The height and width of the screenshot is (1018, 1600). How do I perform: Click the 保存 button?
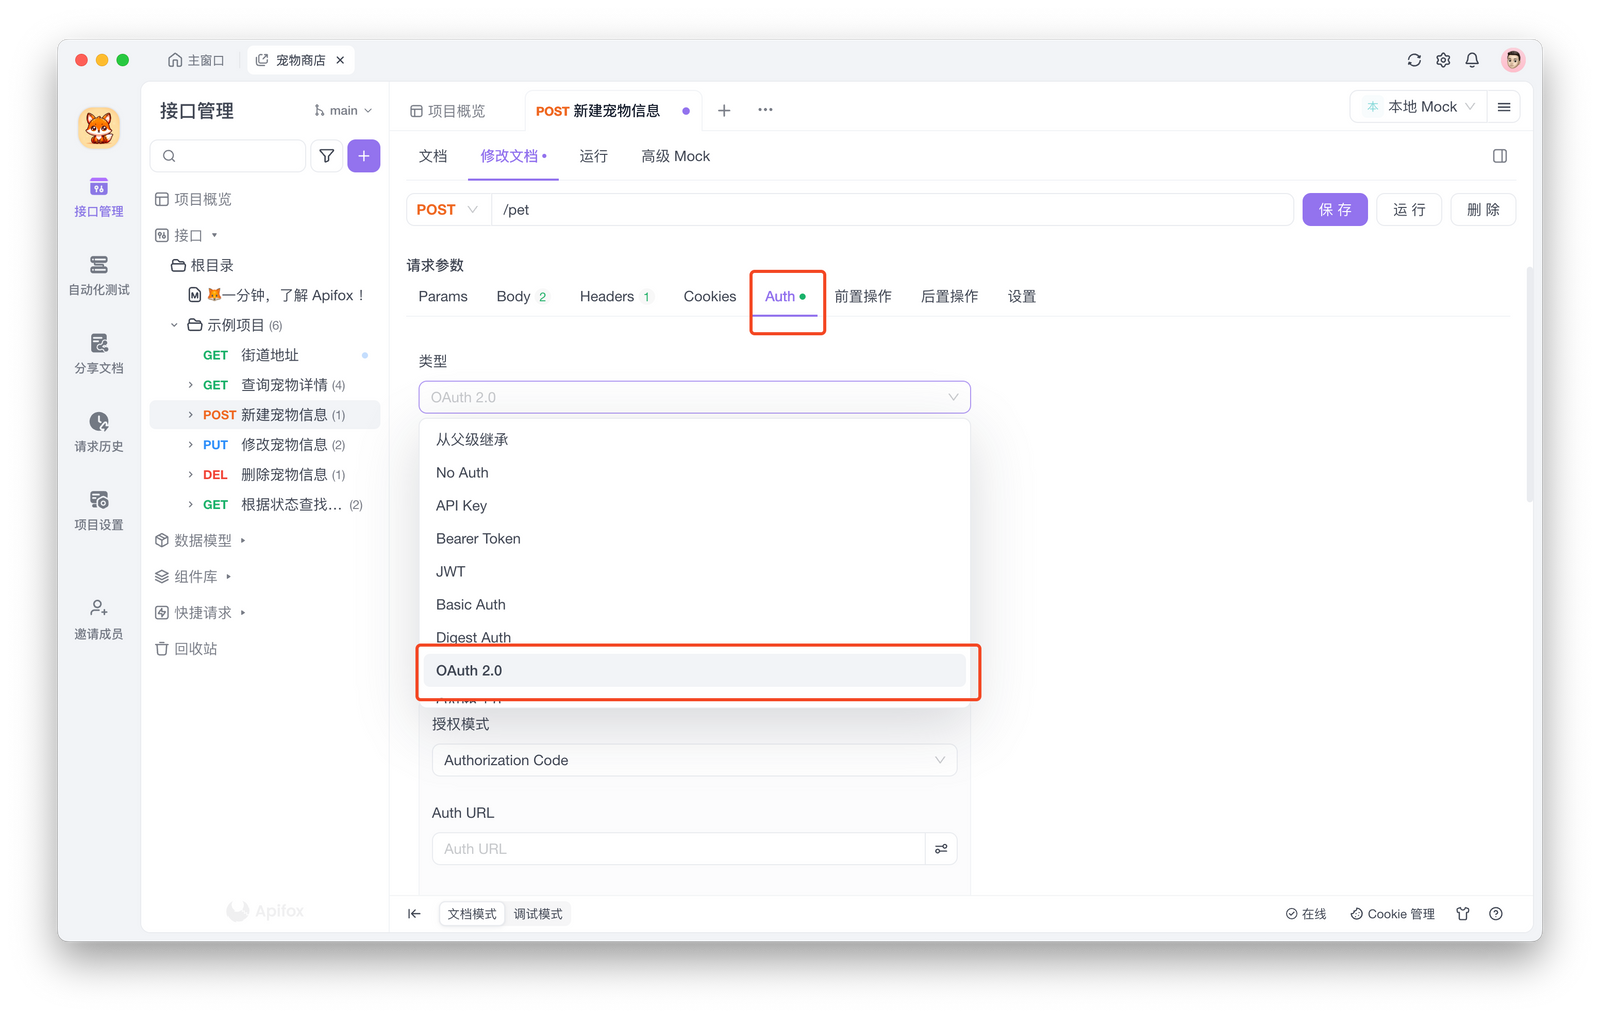click(x=1334, y=210)
